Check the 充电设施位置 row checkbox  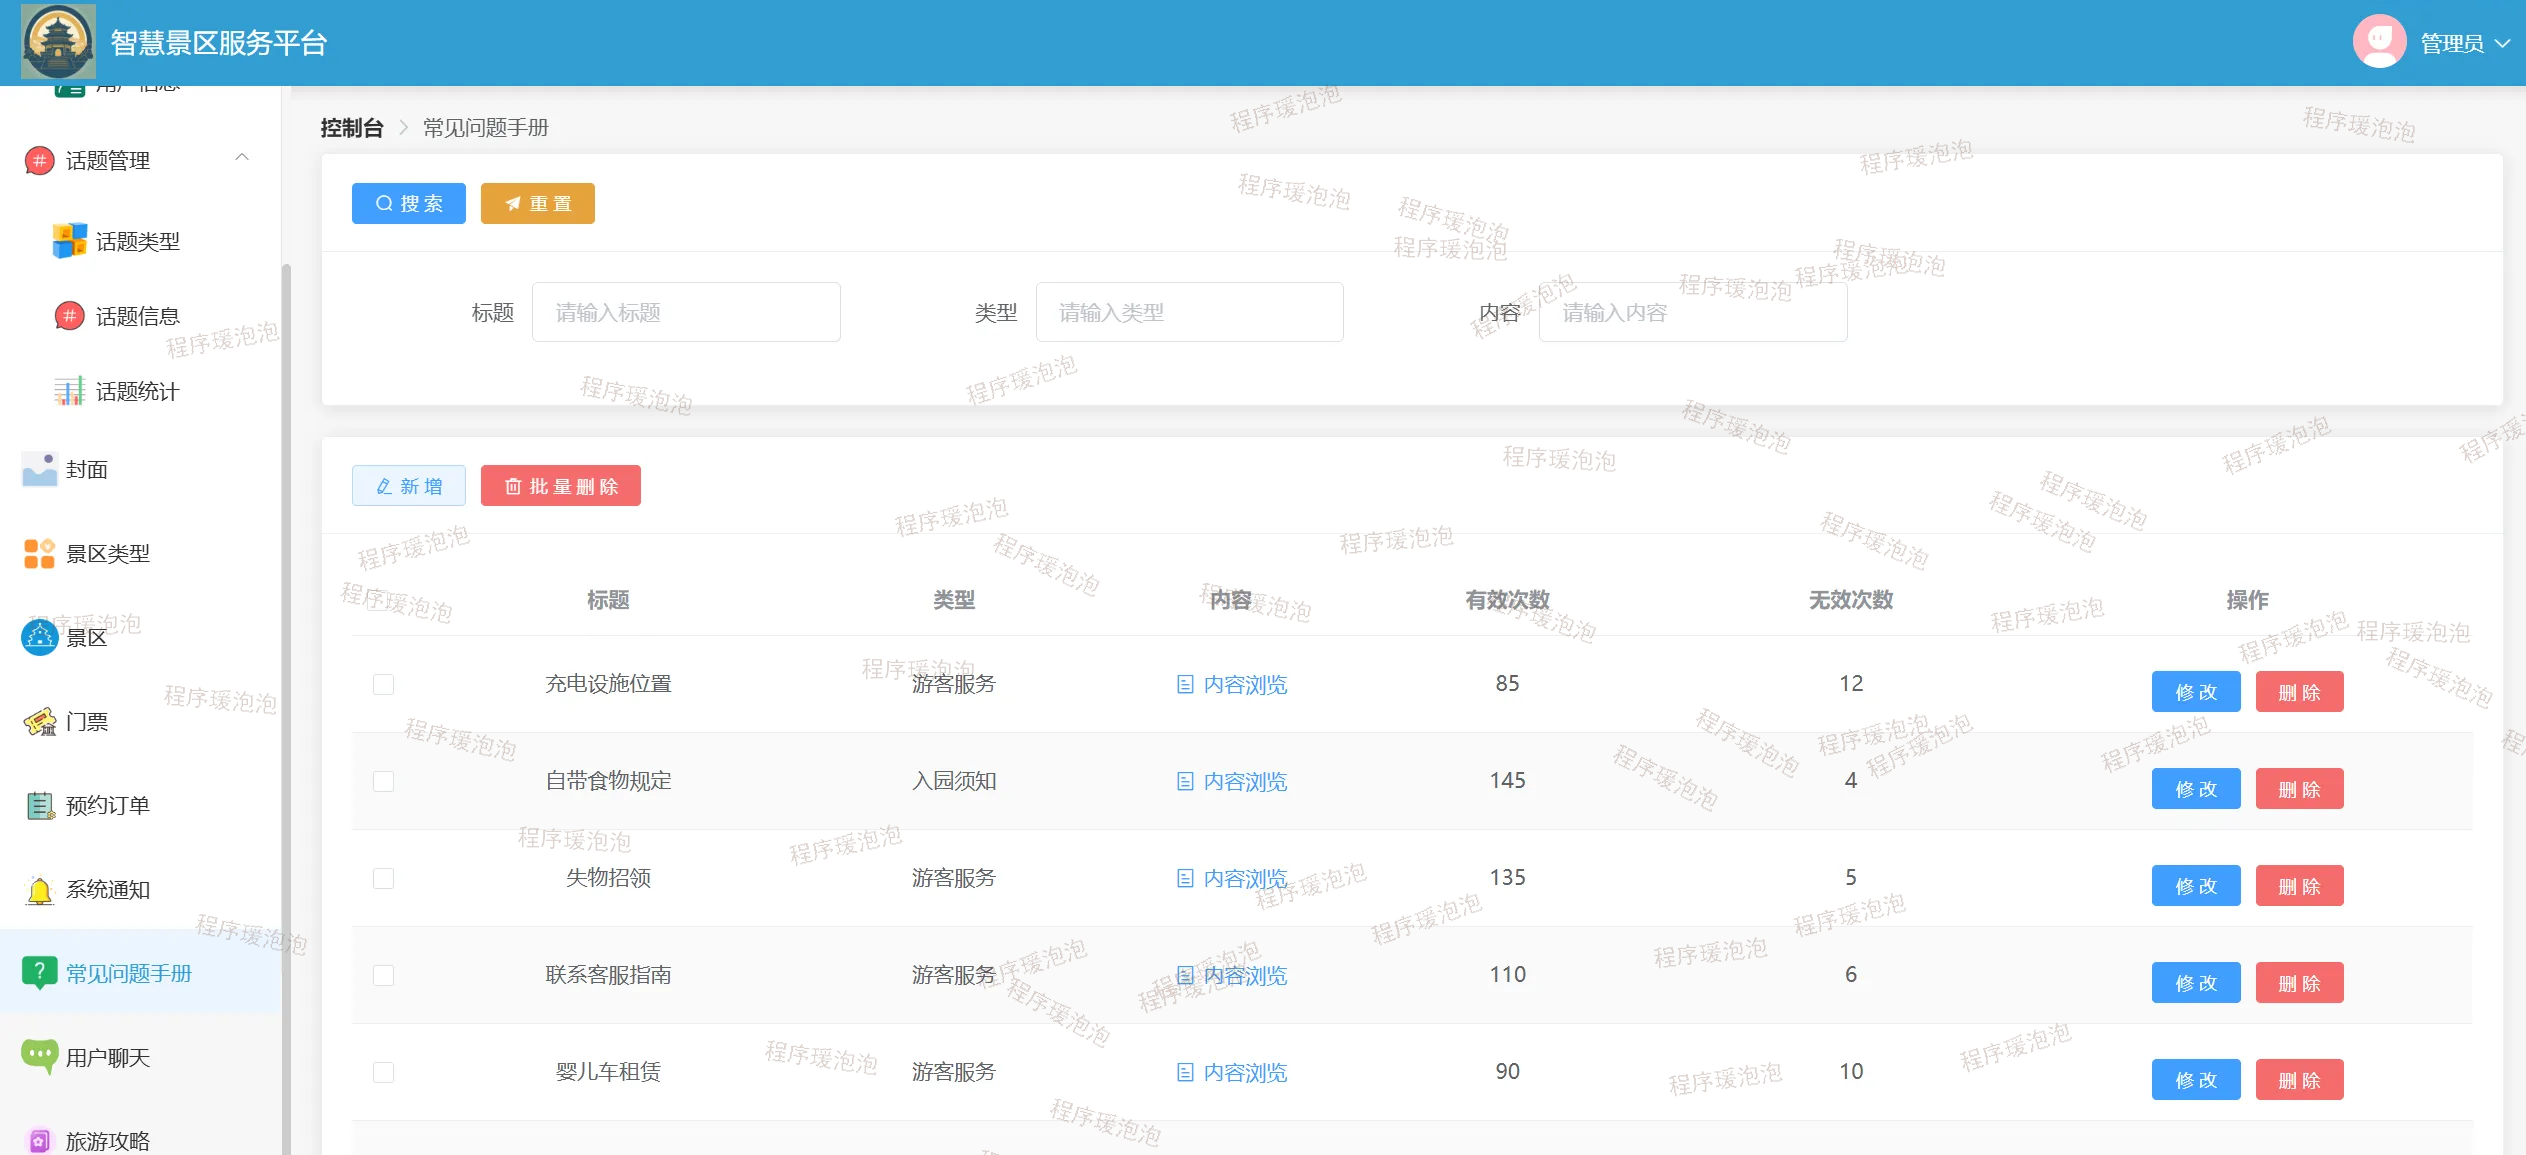point(383,684)
